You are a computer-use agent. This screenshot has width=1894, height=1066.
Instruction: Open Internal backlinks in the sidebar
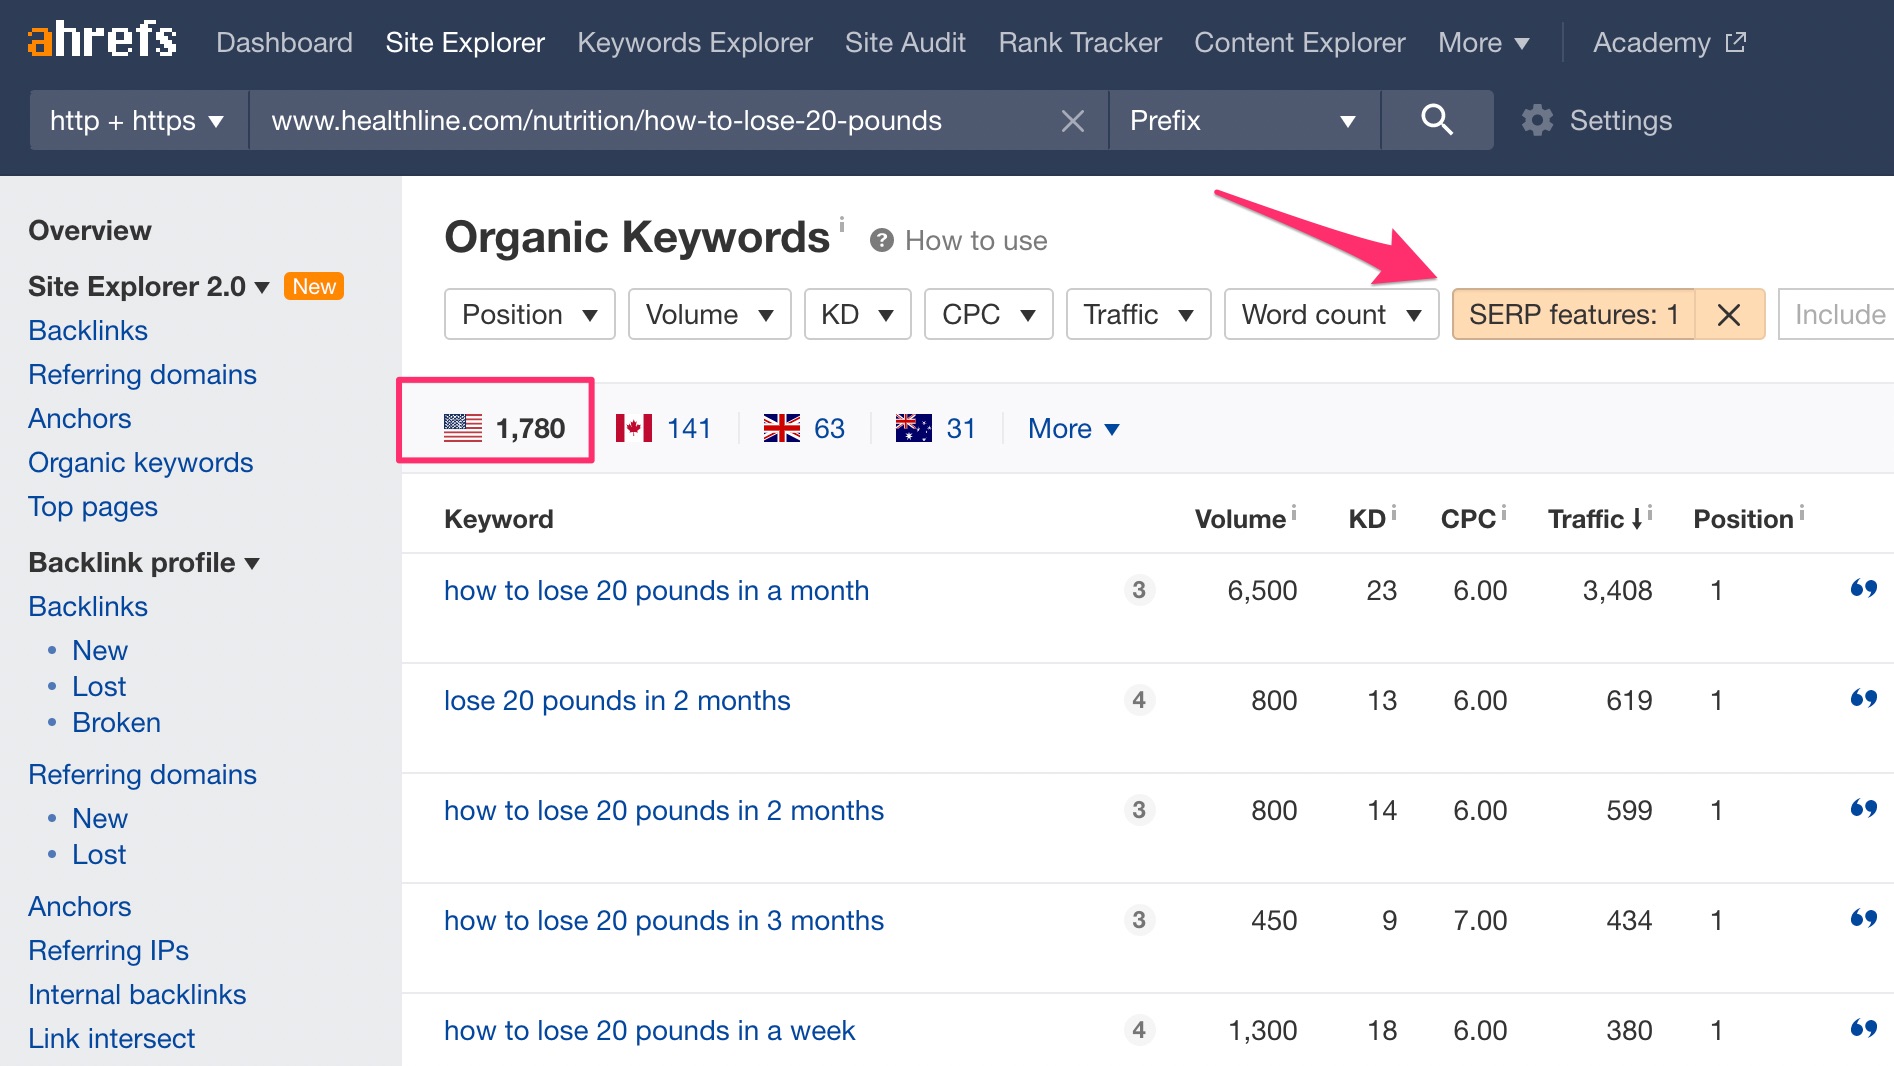coord(137,994)
